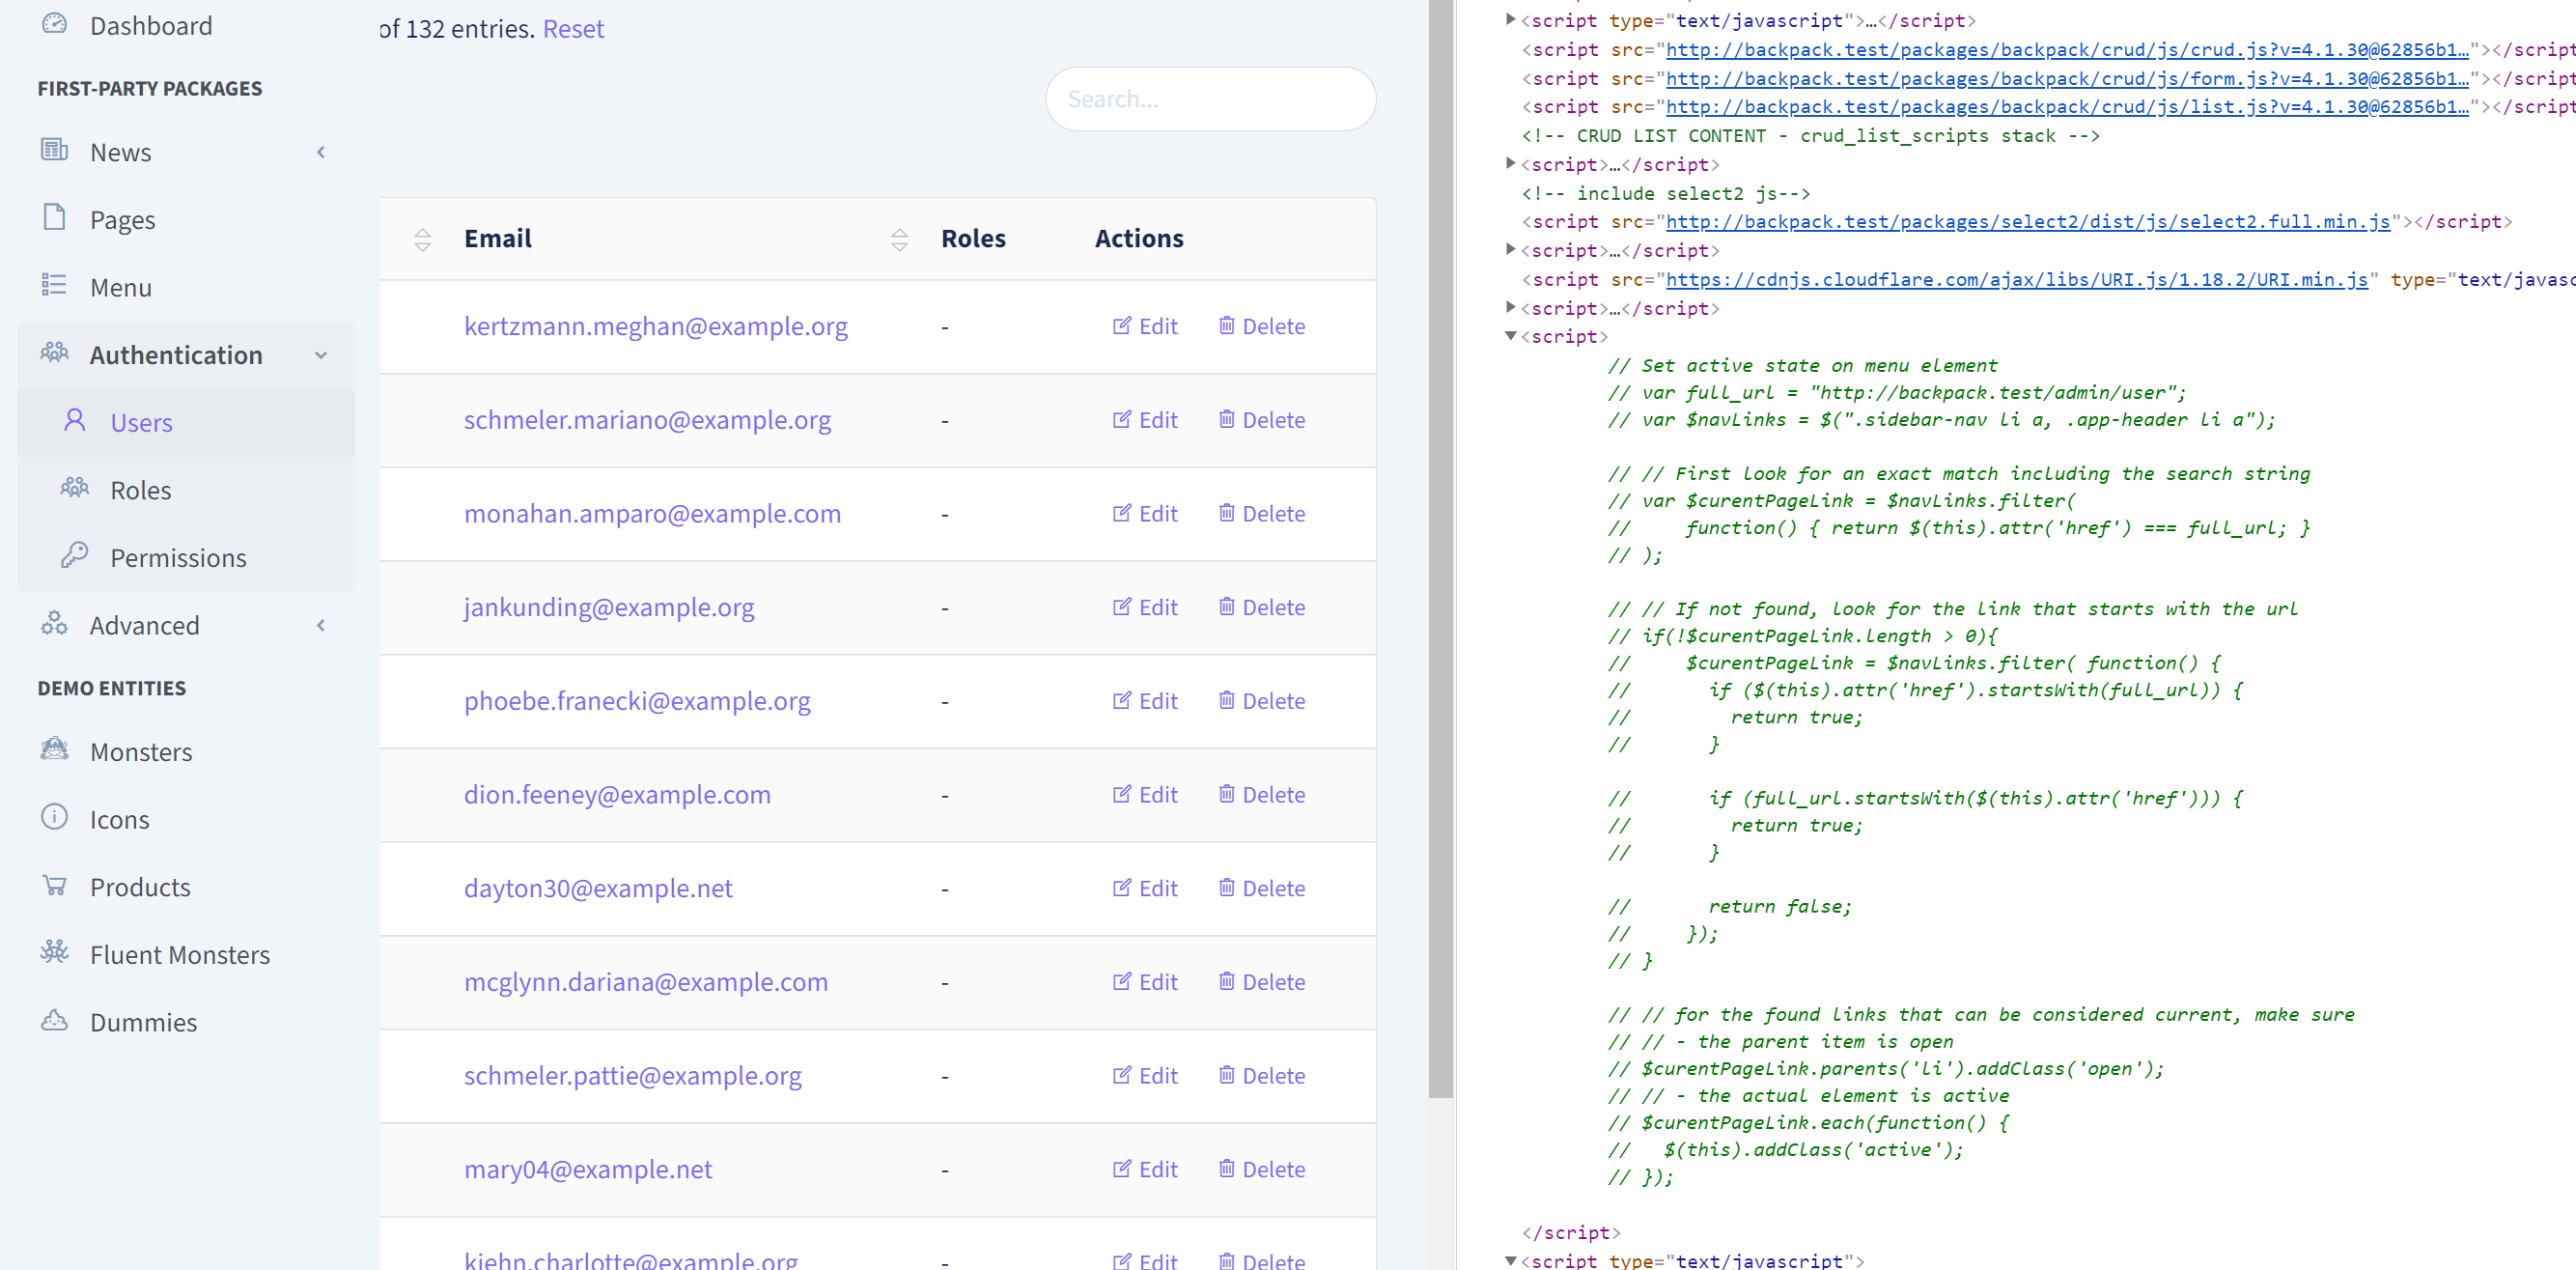The height and width of the screenshot is (1270, 2576).
Task: Collapse the Authentication section chevron
Action: click(x=320, y=355)
